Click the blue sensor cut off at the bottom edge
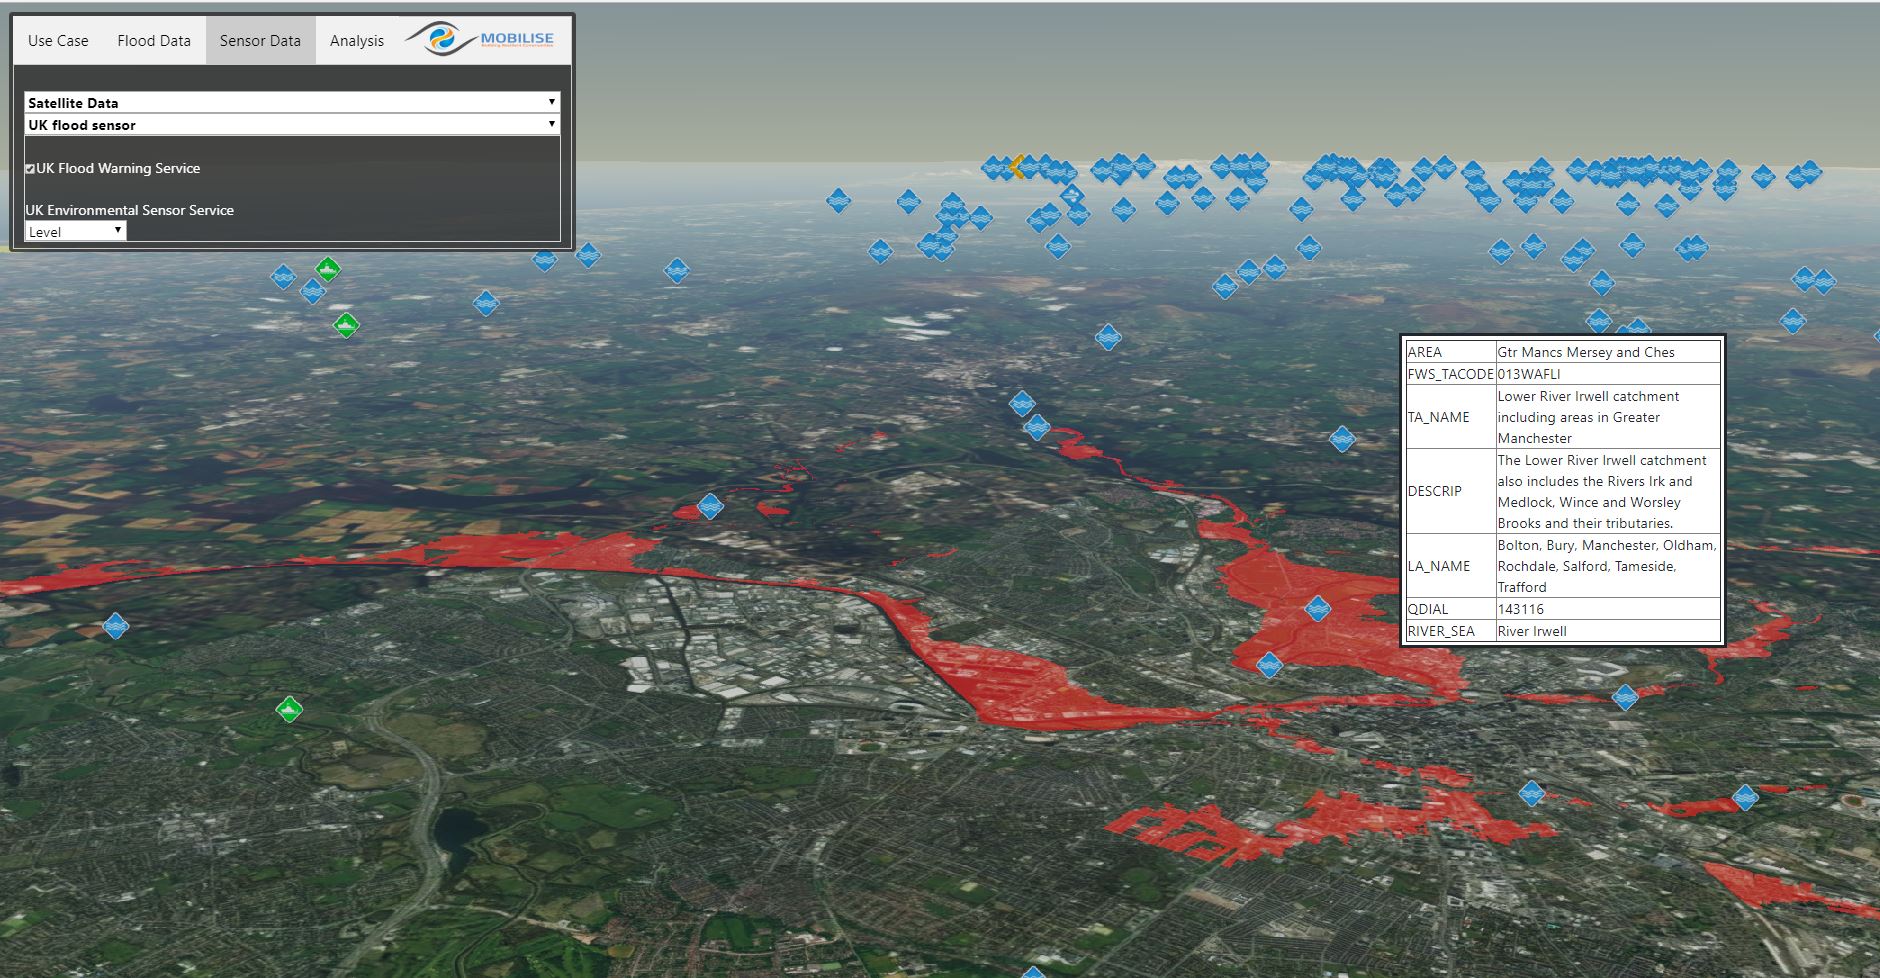 (x=1033, y=972)
